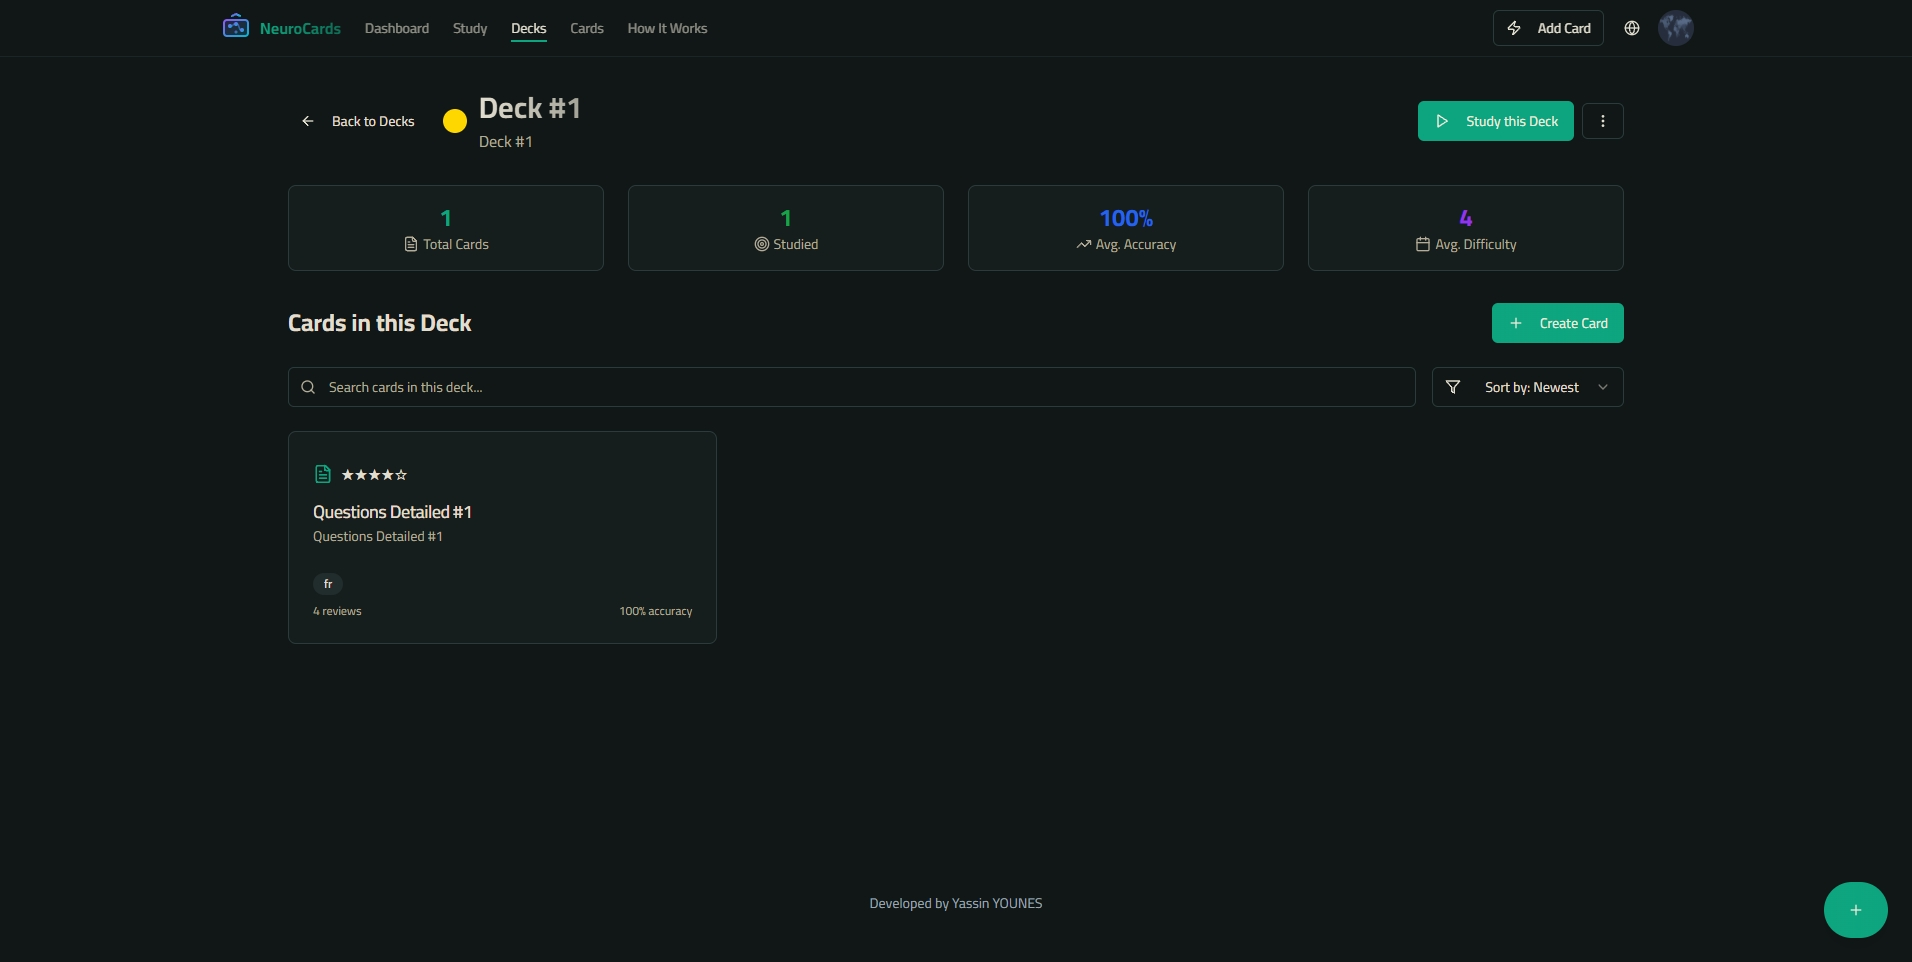The height and width of the screenshot is (962, 1912).
Task: Click the fr language tag
Action: click(328, 584)
